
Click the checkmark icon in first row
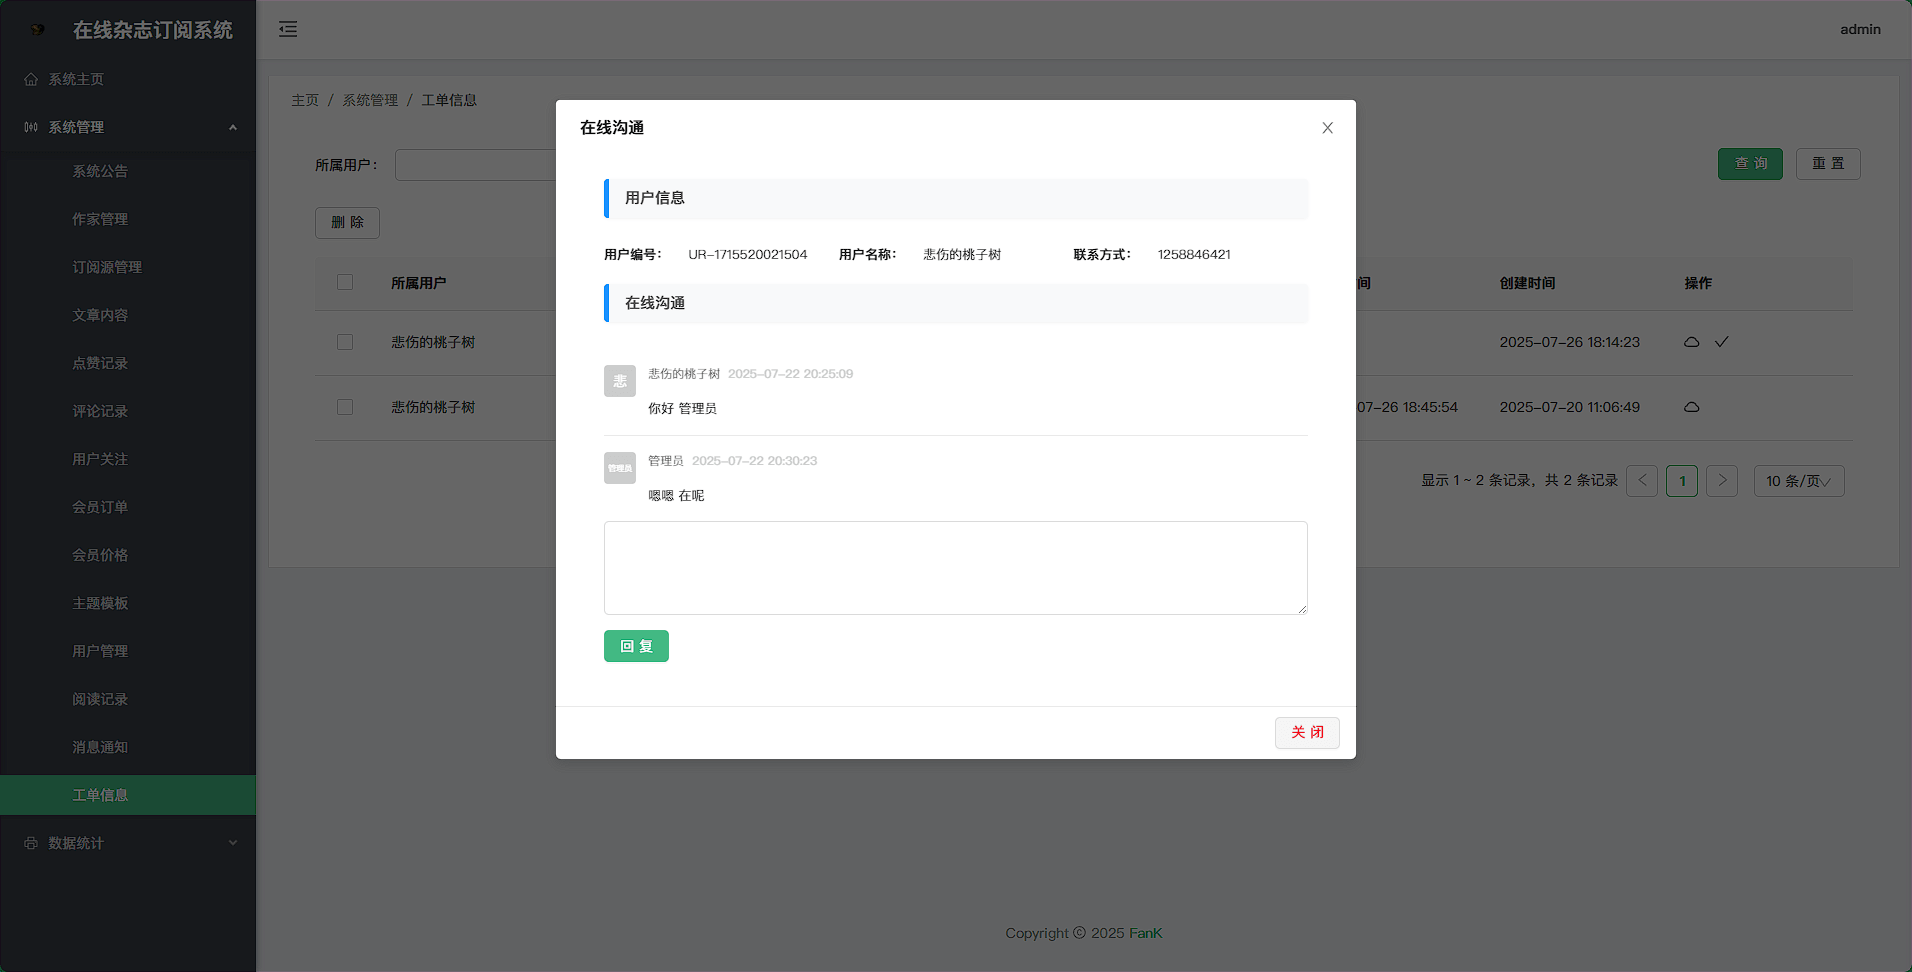pyautogui.click(x=1721, y=342)
